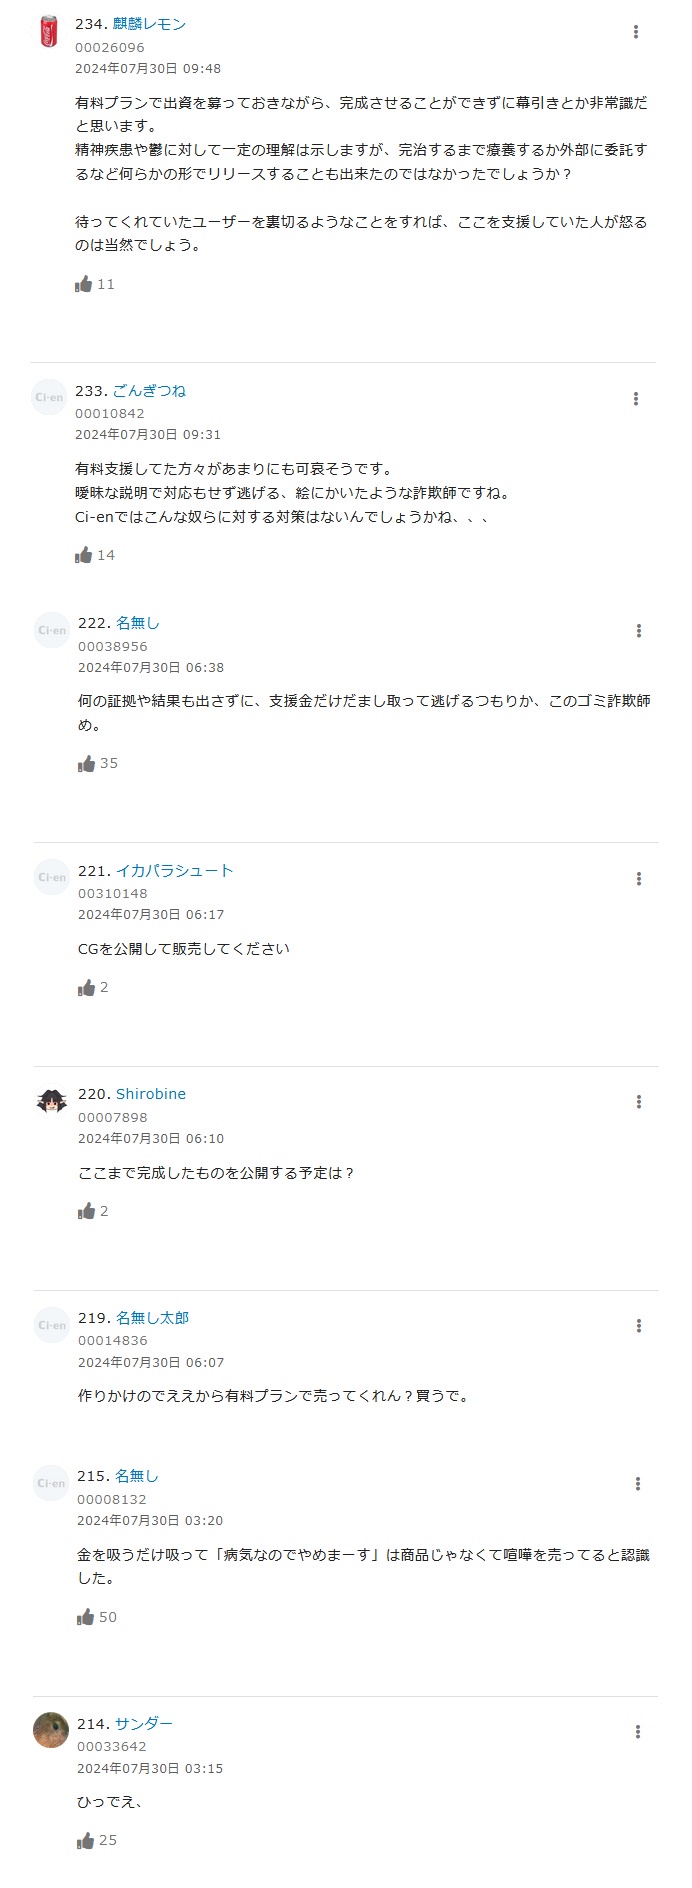Open three-dot menu on サンダー's comment
This screenshot has height=1888, width=692.
pyautogui.click(x=638, y=1732)
